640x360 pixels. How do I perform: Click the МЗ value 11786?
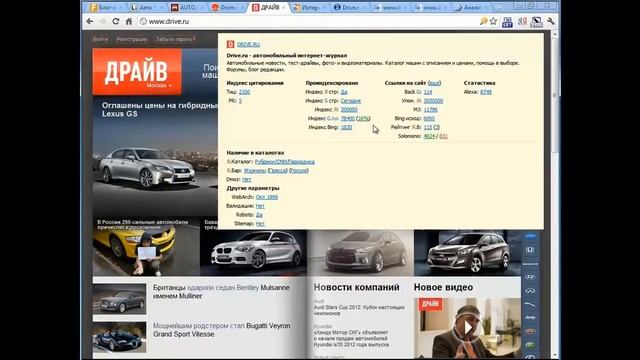pos(430,109)
